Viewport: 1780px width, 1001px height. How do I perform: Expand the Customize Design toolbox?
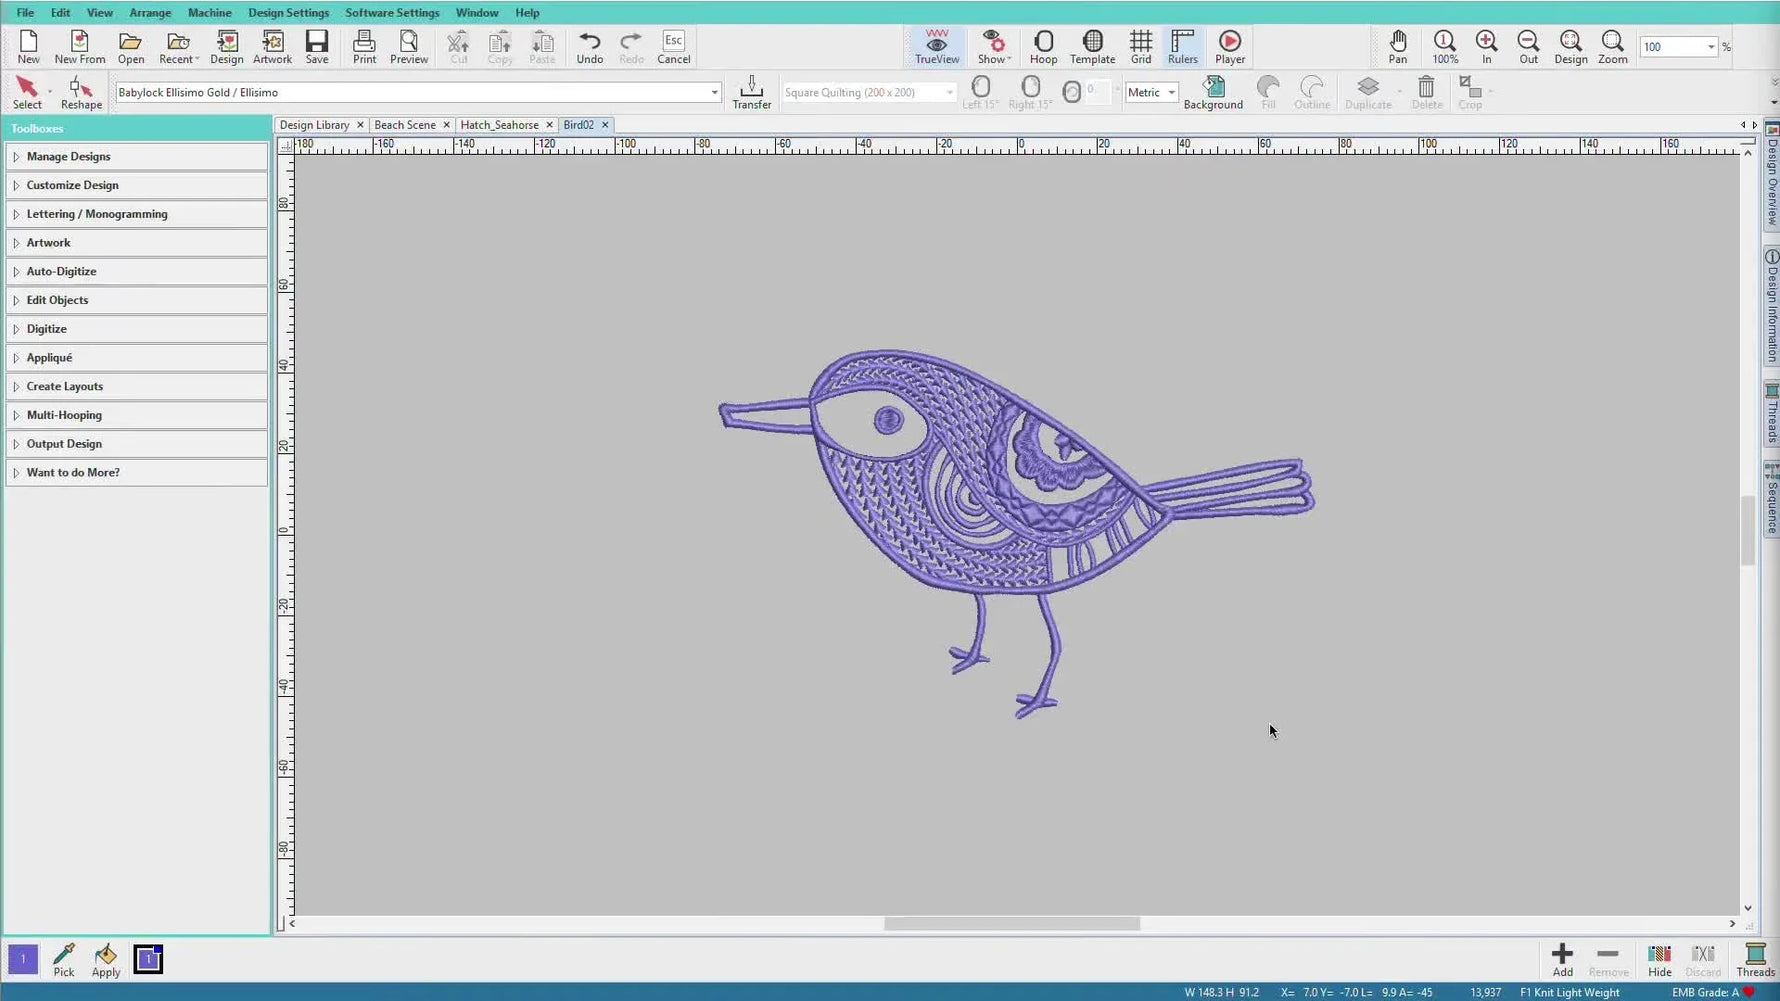click(x=137, y=185)
